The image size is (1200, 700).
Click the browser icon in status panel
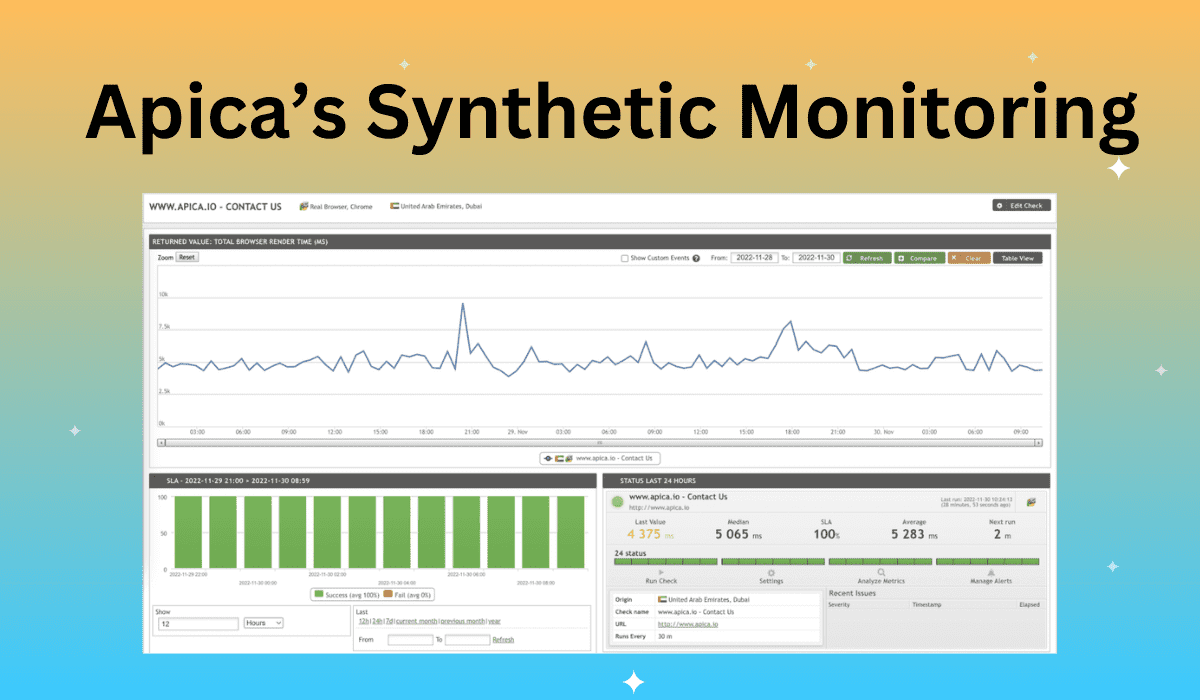pos(1031,501)
